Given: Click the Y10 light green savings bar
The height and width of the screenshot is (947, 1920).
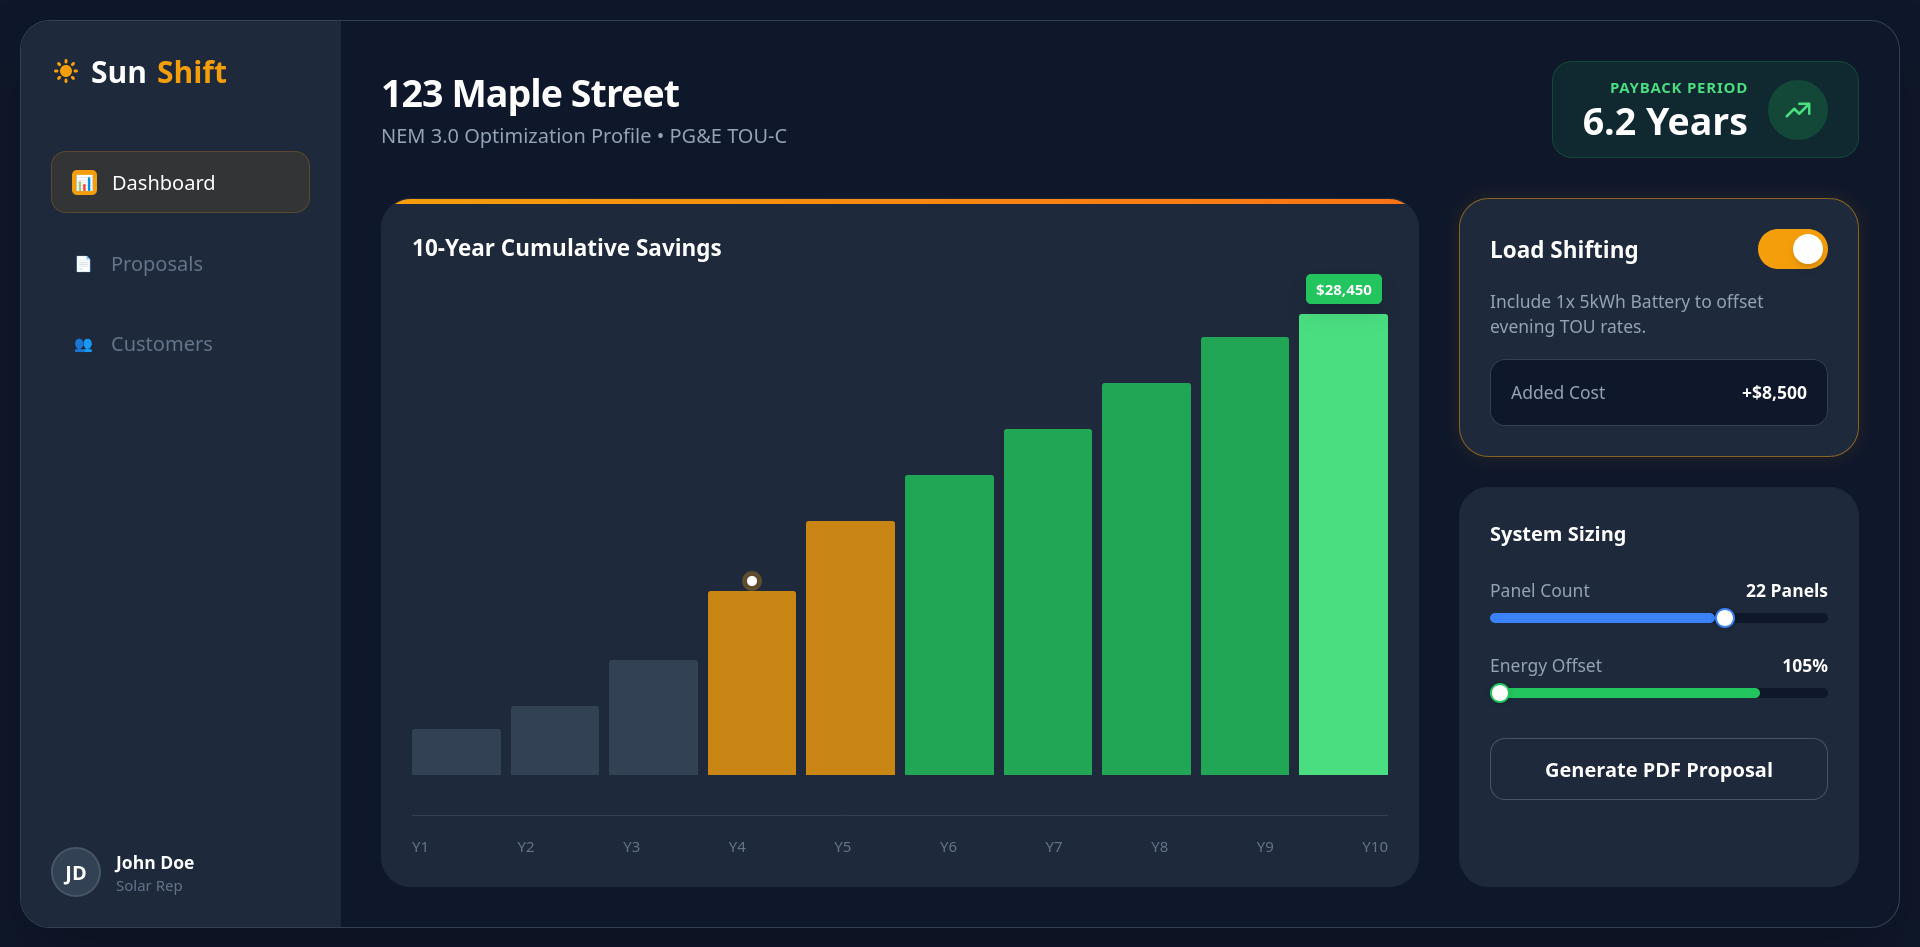Looking at the screenshot, I should (x=1343, y=545).
